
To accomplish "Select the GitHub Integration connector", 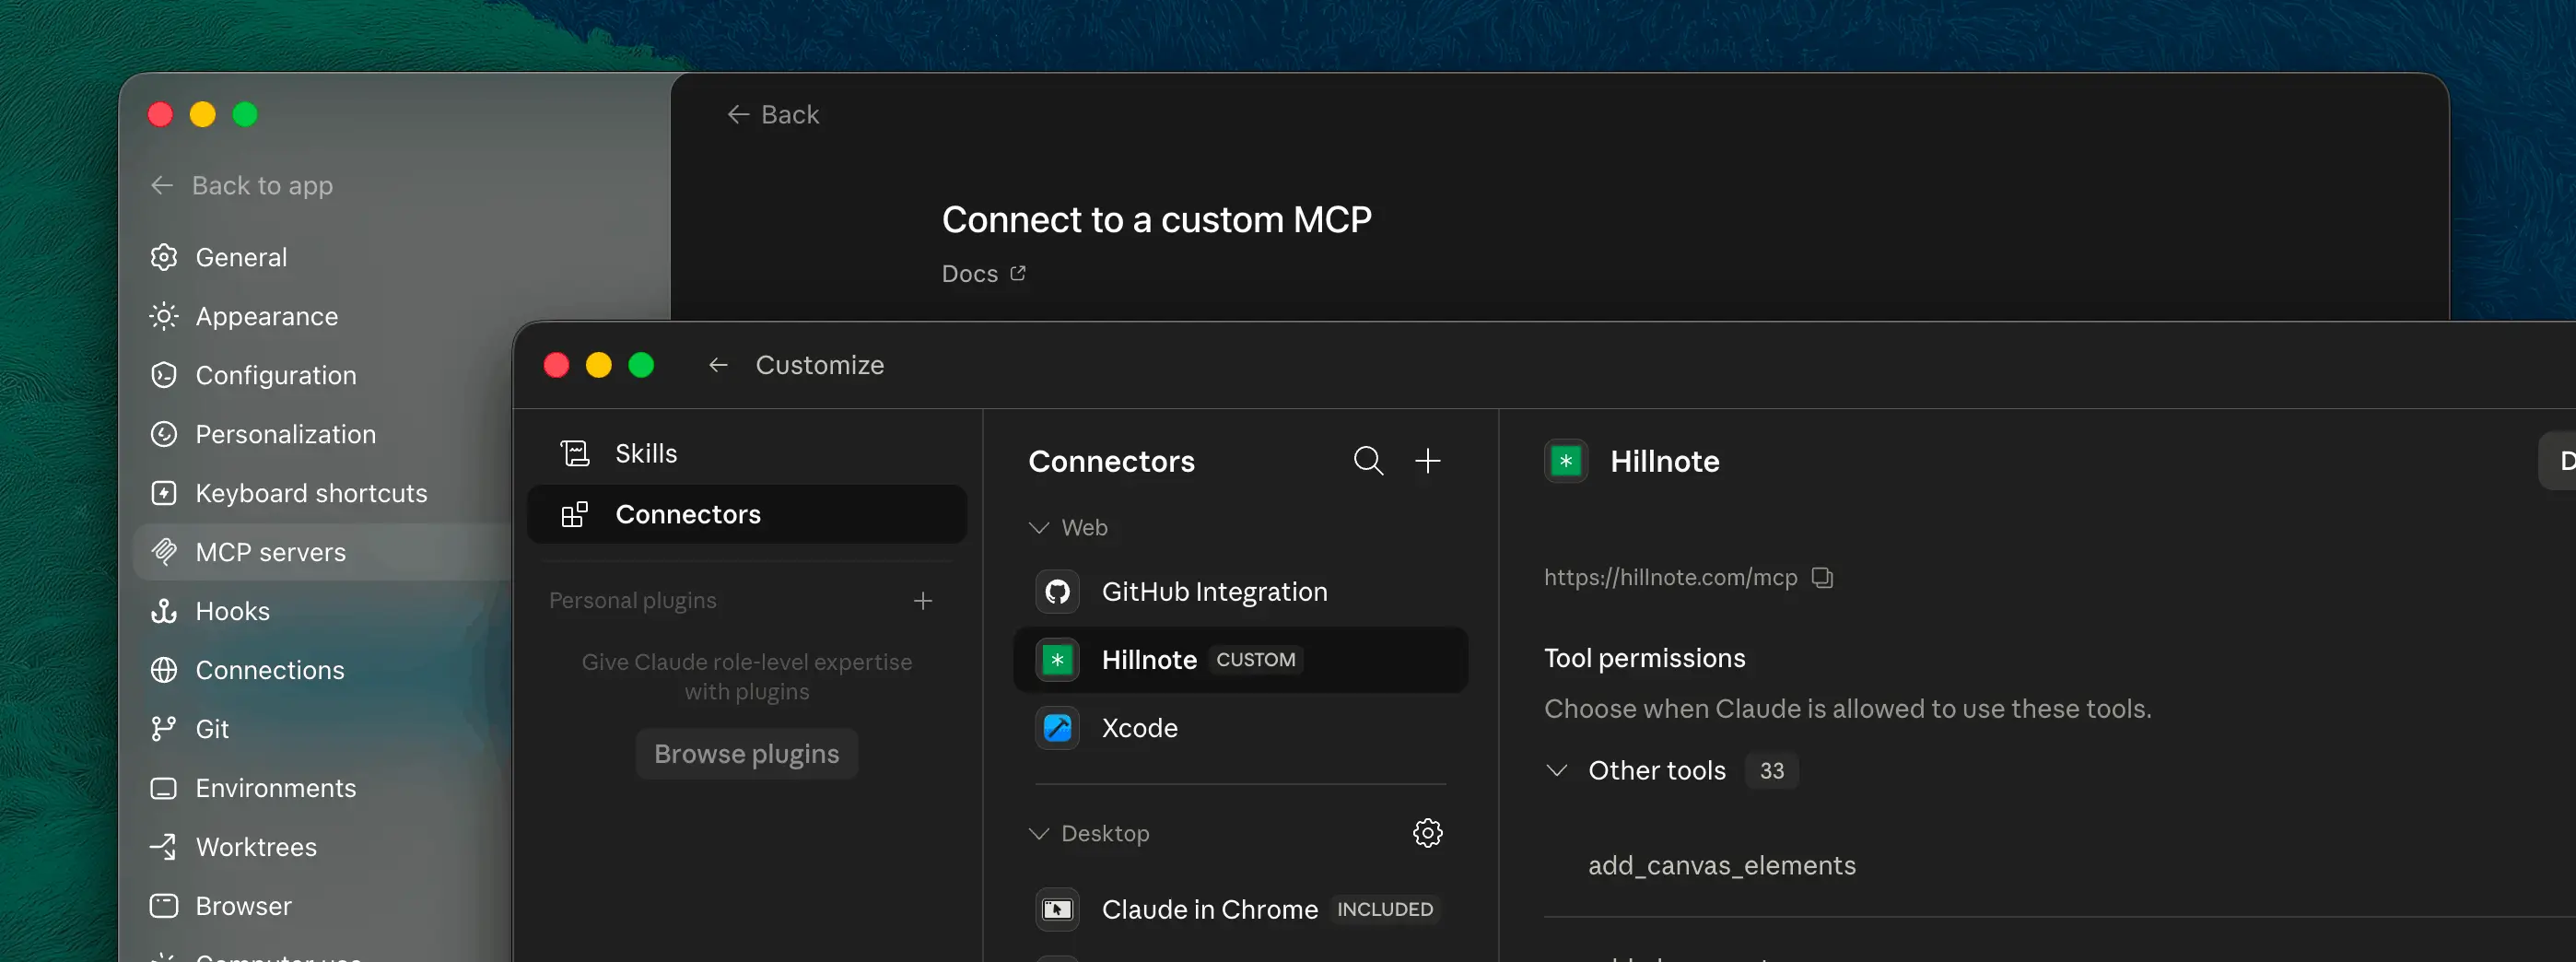I will point(1240,592).
